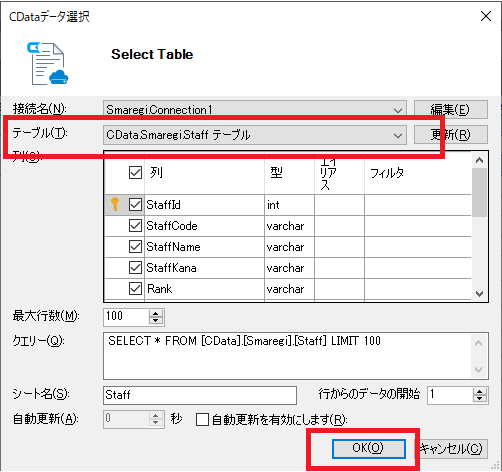Uncheck the StaffKana column checkbox
Image resolution: width=502 pixels, height=472 pixels.
coord(135,268)
